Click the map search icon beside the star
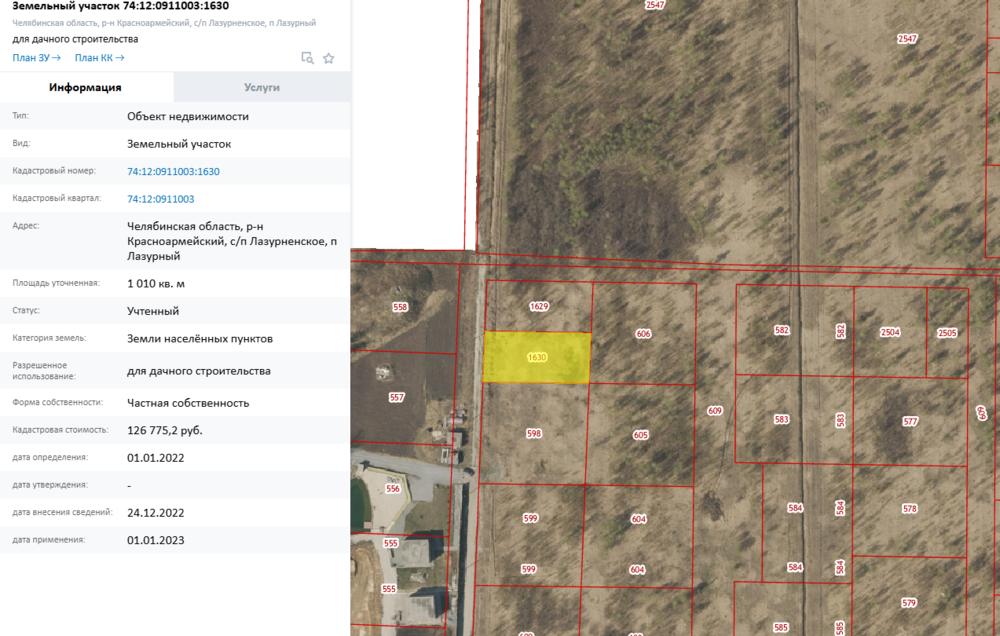Screen dimensions: 1000x636 pyautogui.click(x=307, y=58)
